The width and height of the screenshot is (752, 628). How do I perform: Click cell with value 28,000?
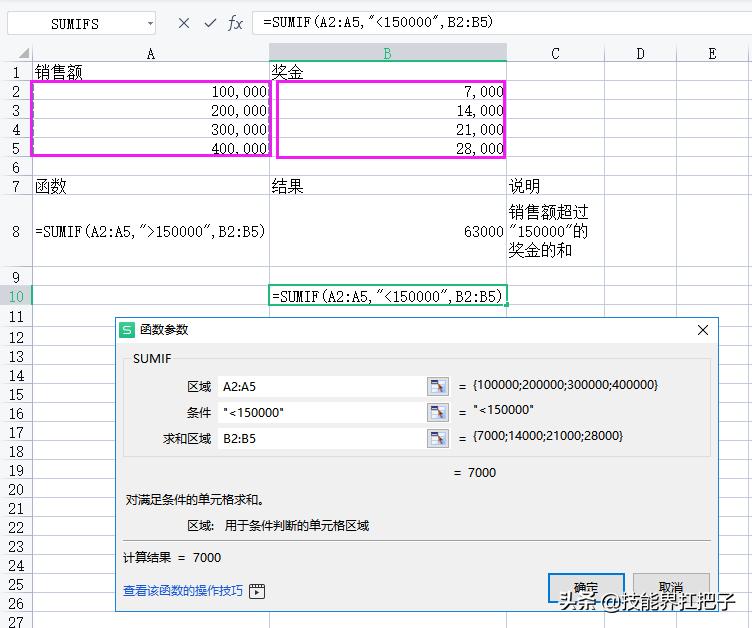(x=388, y=148)
